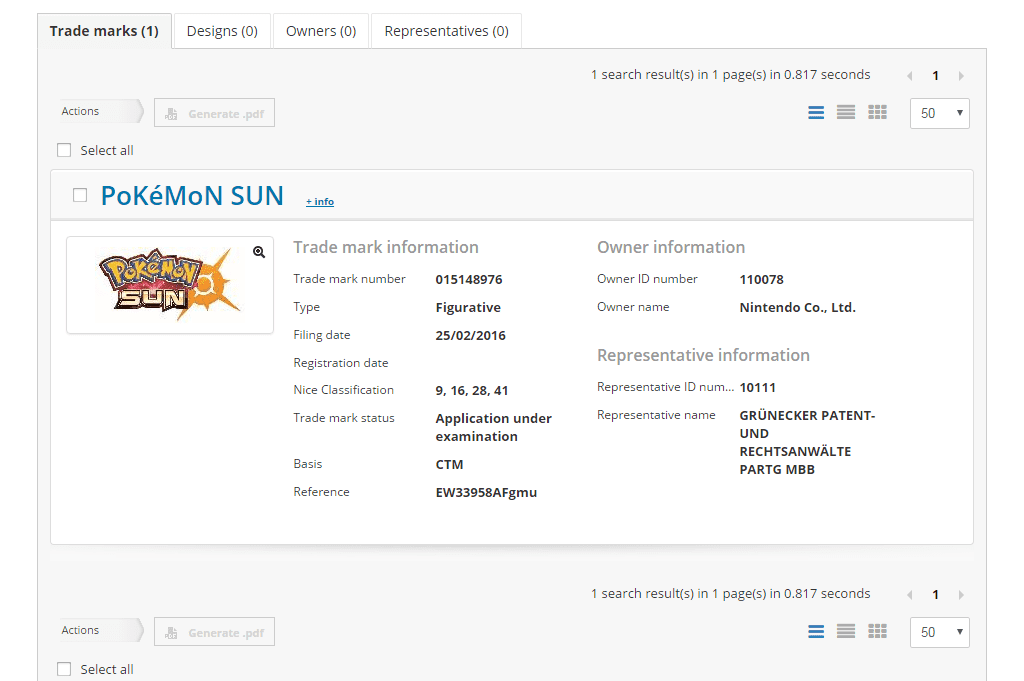Click the representative name GRÜNECKER PATENT- UND RECHTSANWÄLTE
1024x681 pixels.
(x=807, y=442)
